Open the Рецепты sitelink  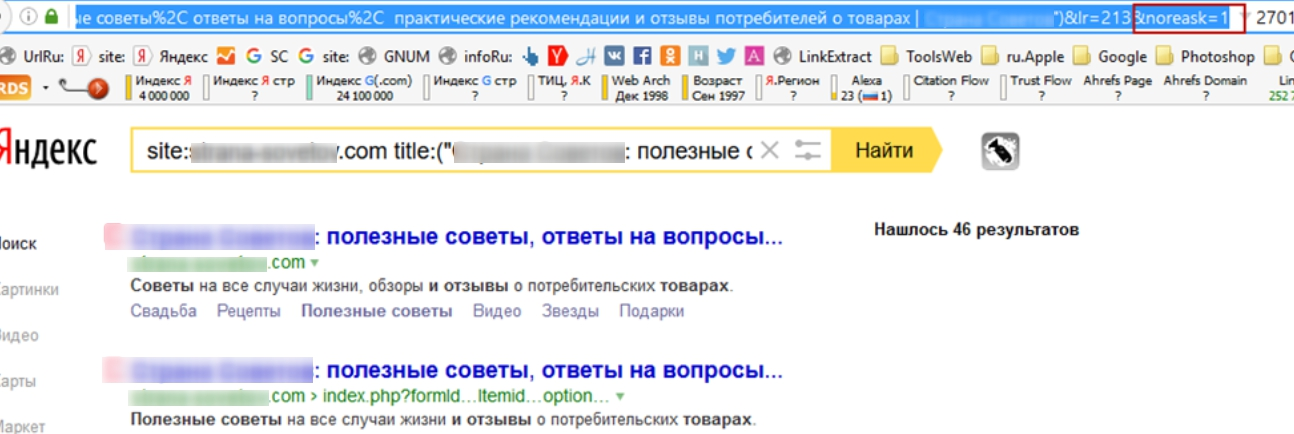[249, 311]
